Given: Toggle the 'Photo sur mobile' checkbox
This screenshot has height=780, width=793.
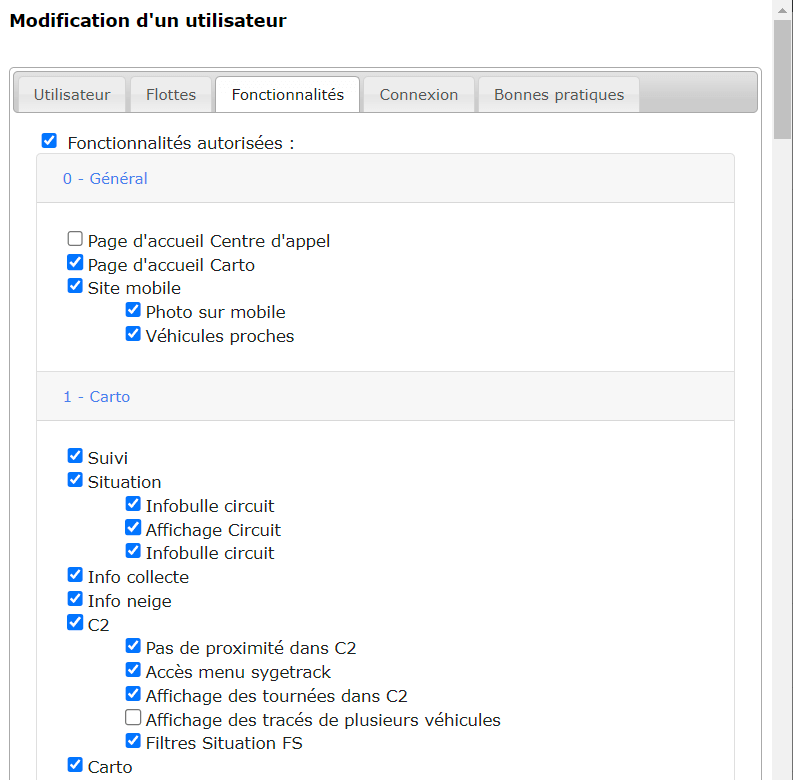Looking at the screenshot, I should (x=133, y=310).
